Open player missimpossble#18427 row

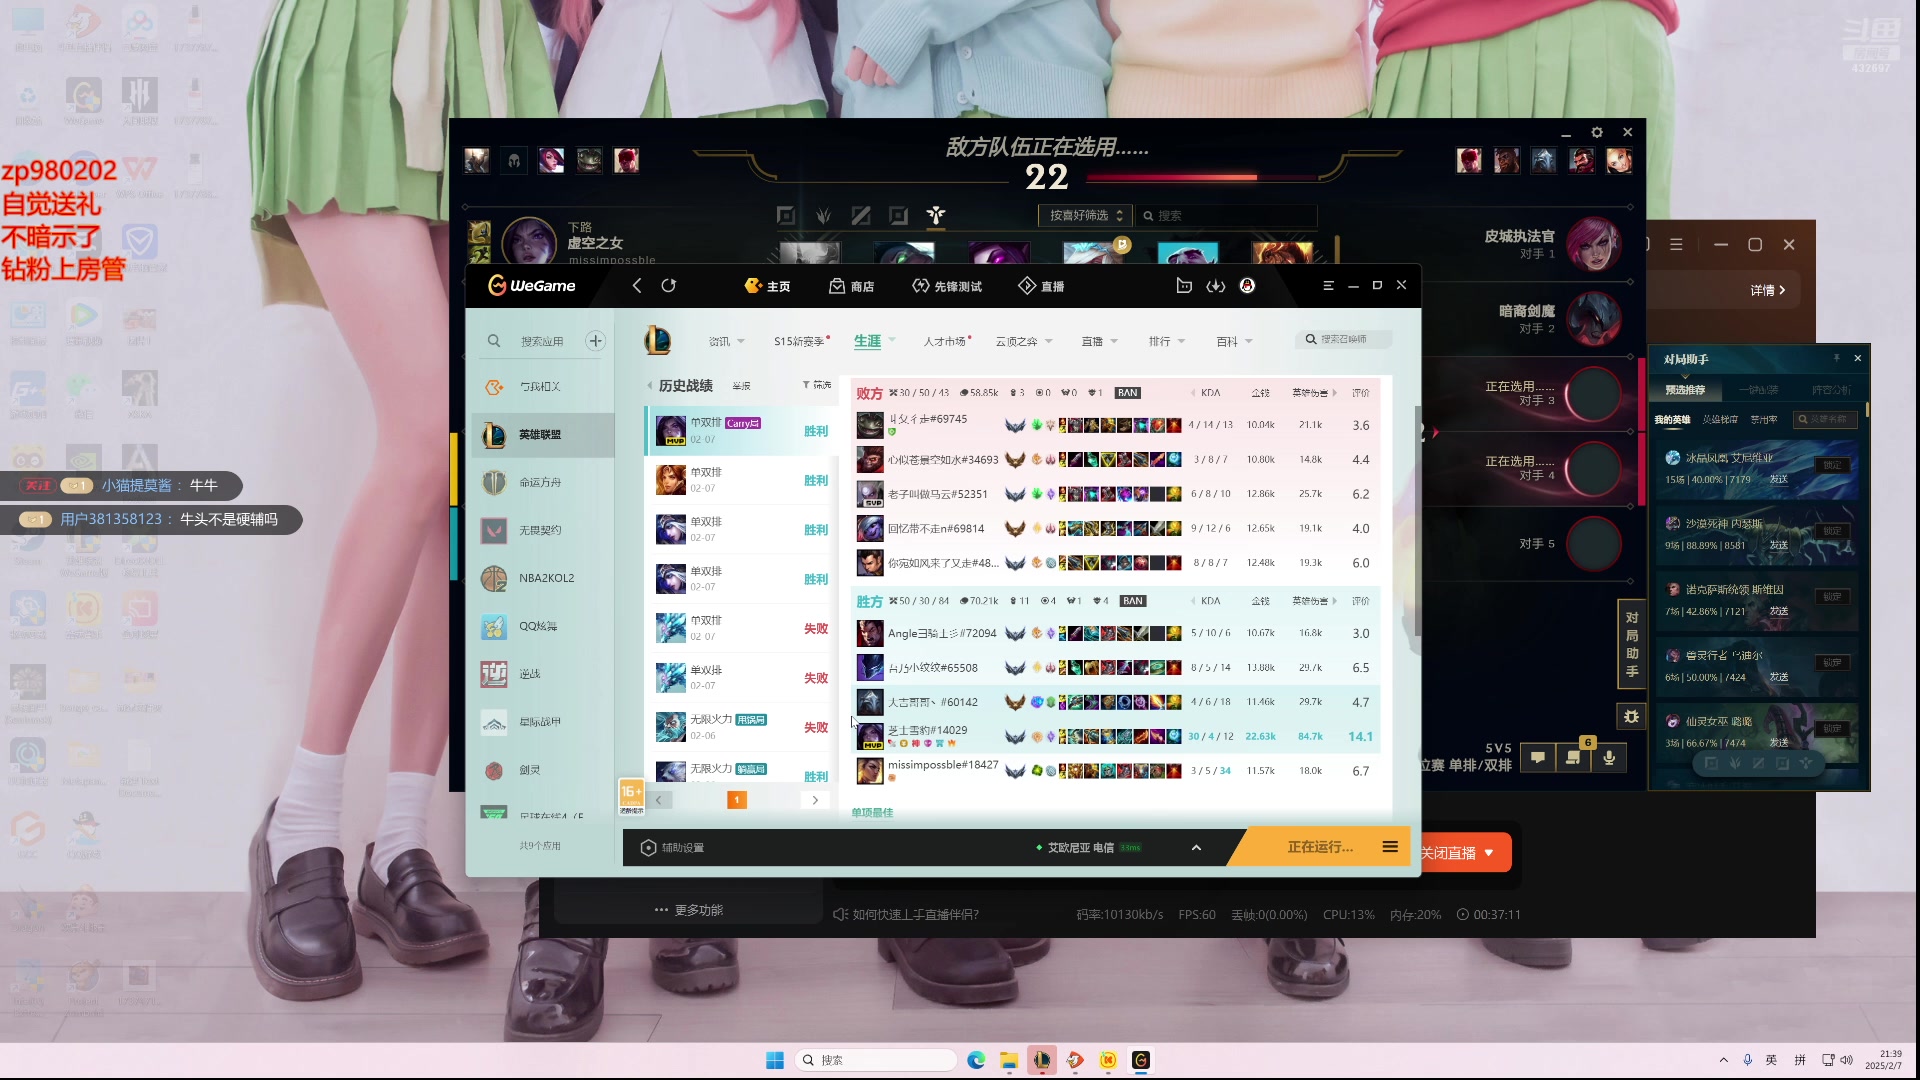click(1116, 771)
